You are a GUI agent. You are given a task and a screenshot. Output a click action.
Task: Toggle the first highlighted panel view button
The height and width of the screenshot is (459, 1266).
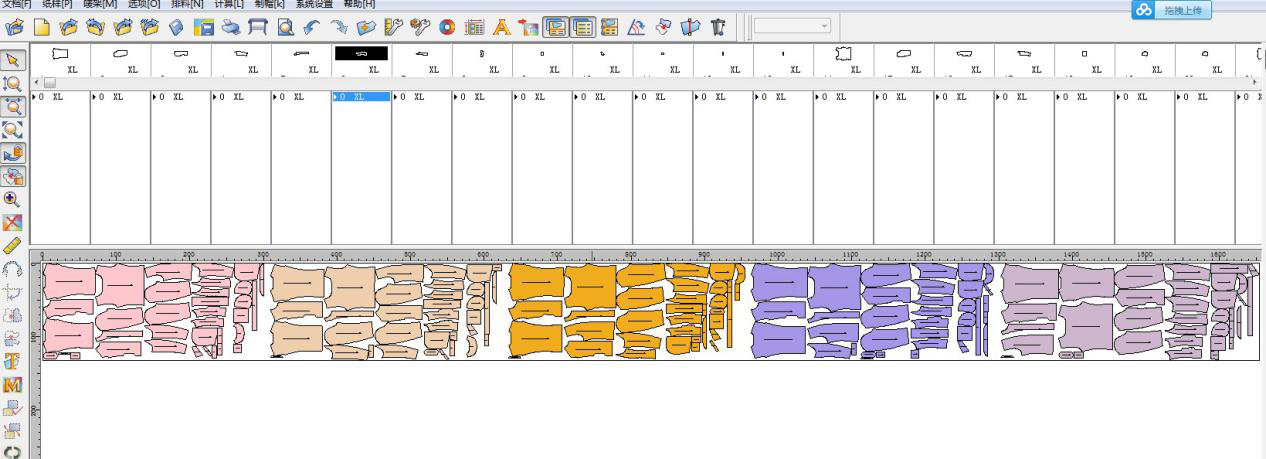(x=555, y=28)
